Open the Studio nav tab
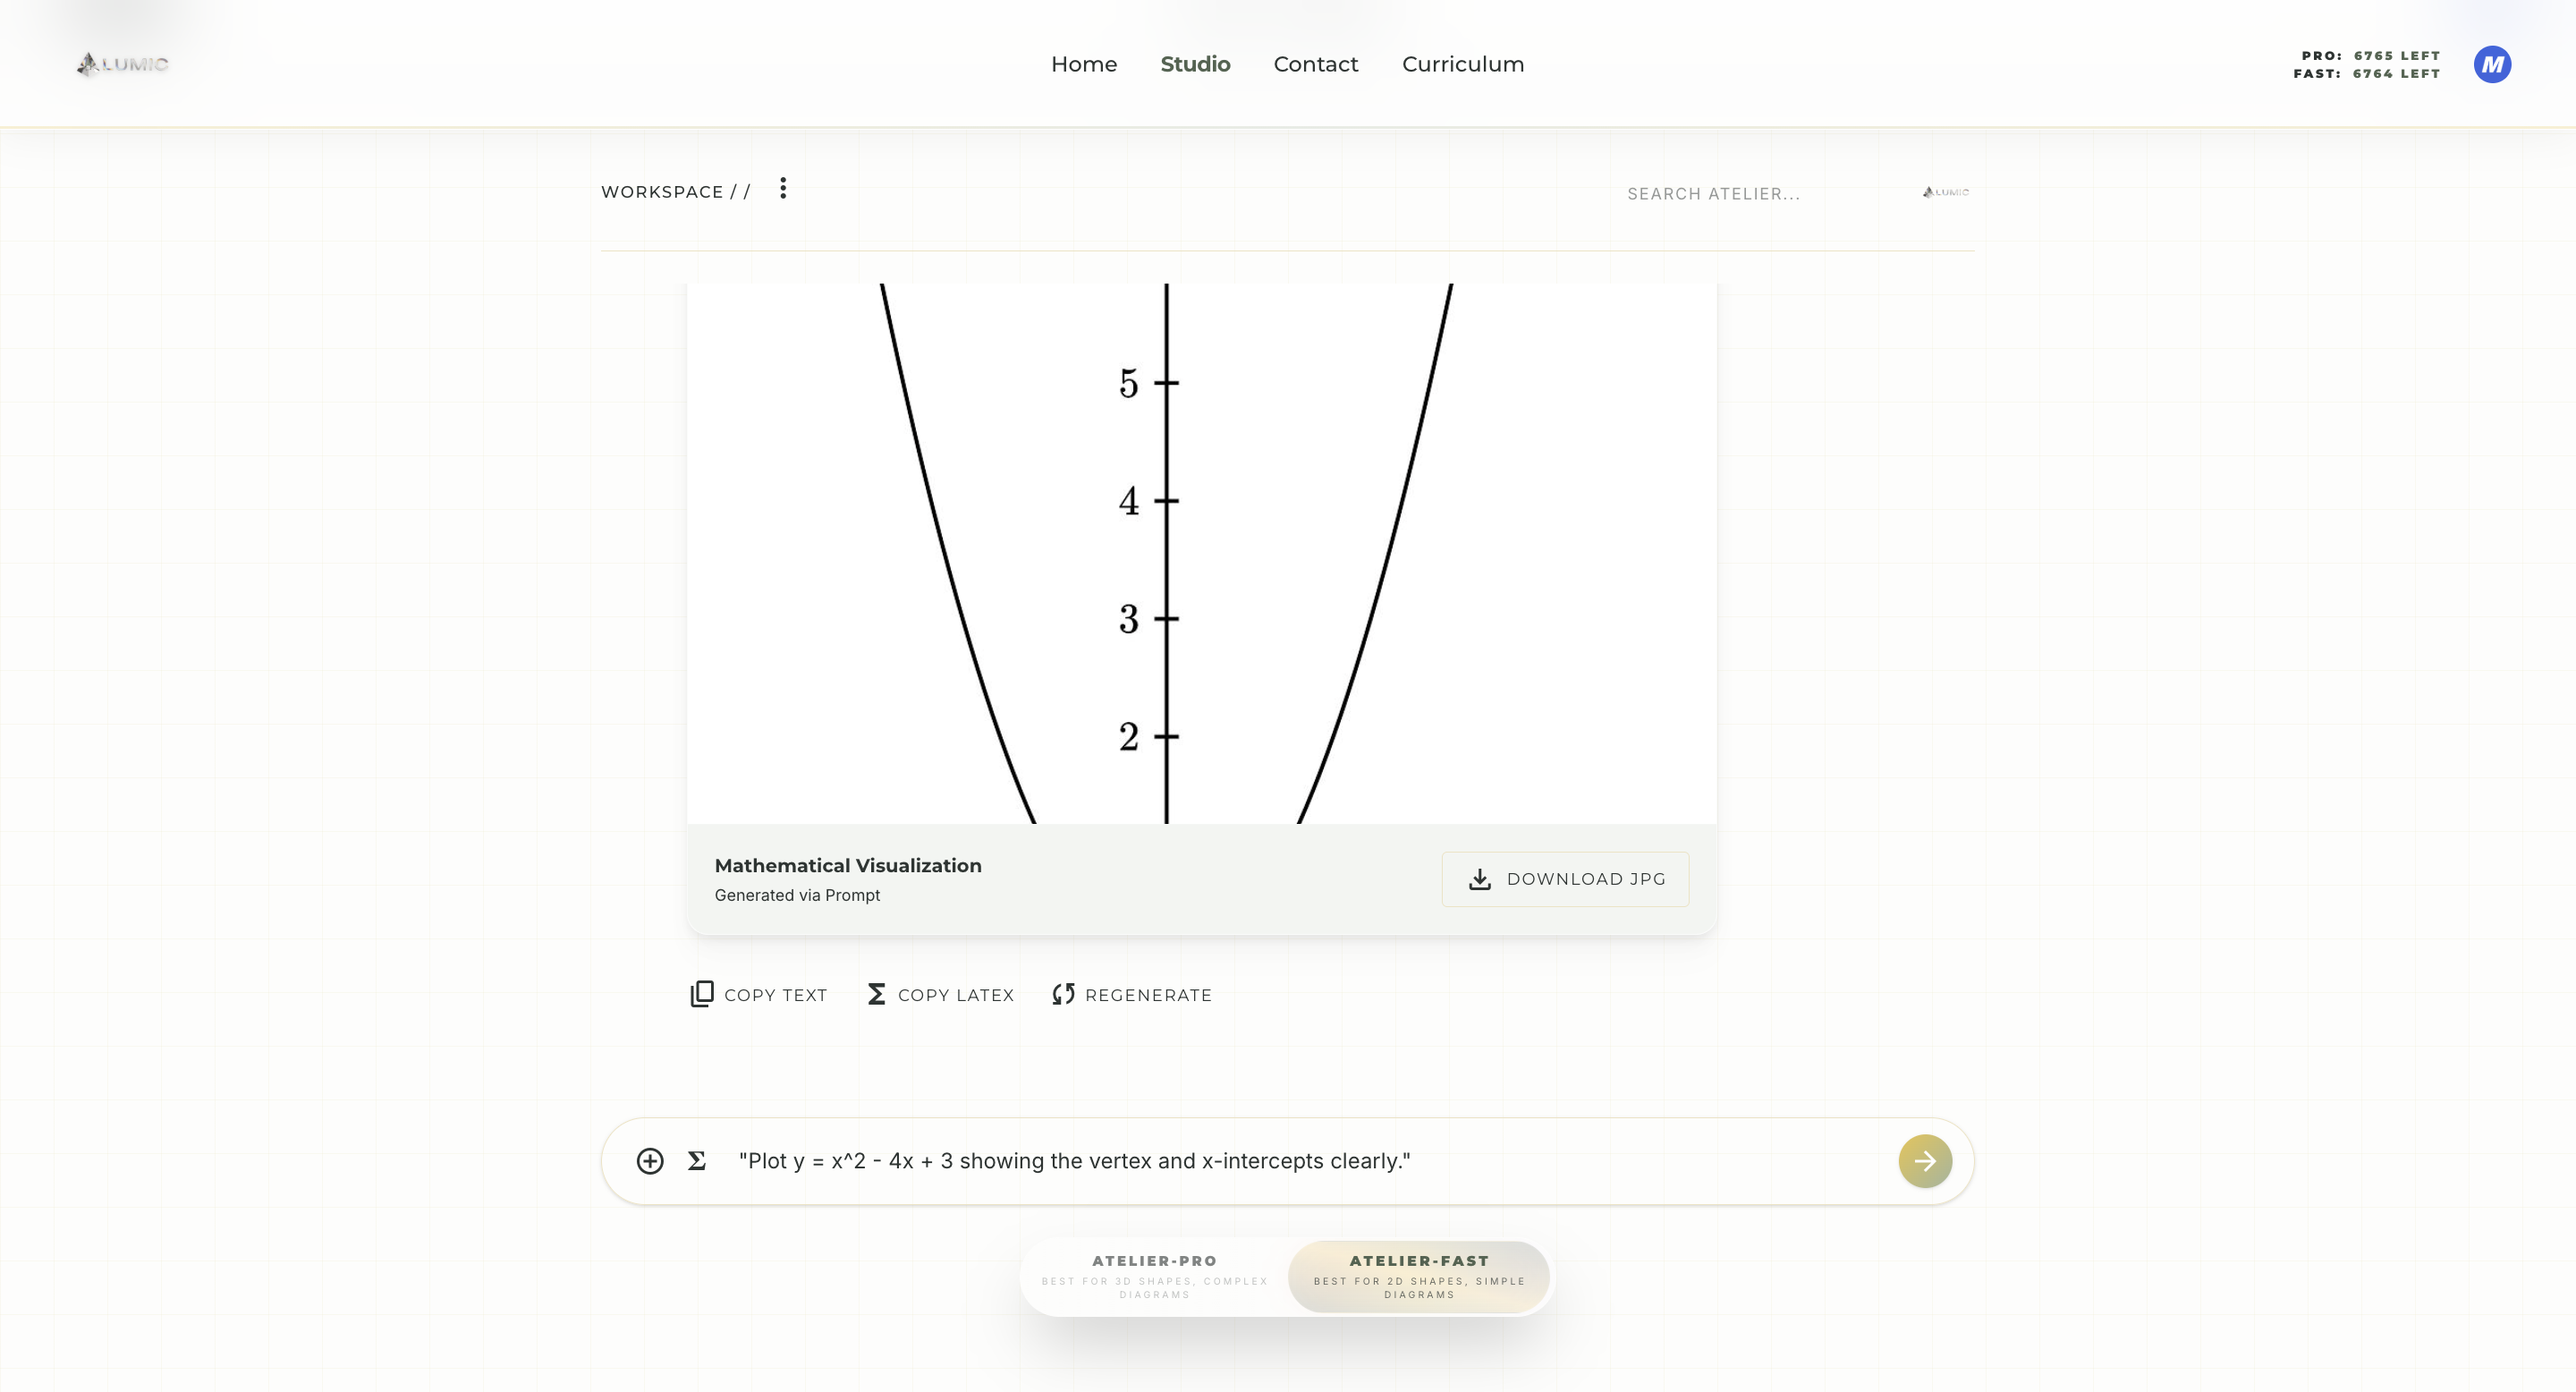The width and height of the screenshot is (2576, 1392). [1195, 64]
